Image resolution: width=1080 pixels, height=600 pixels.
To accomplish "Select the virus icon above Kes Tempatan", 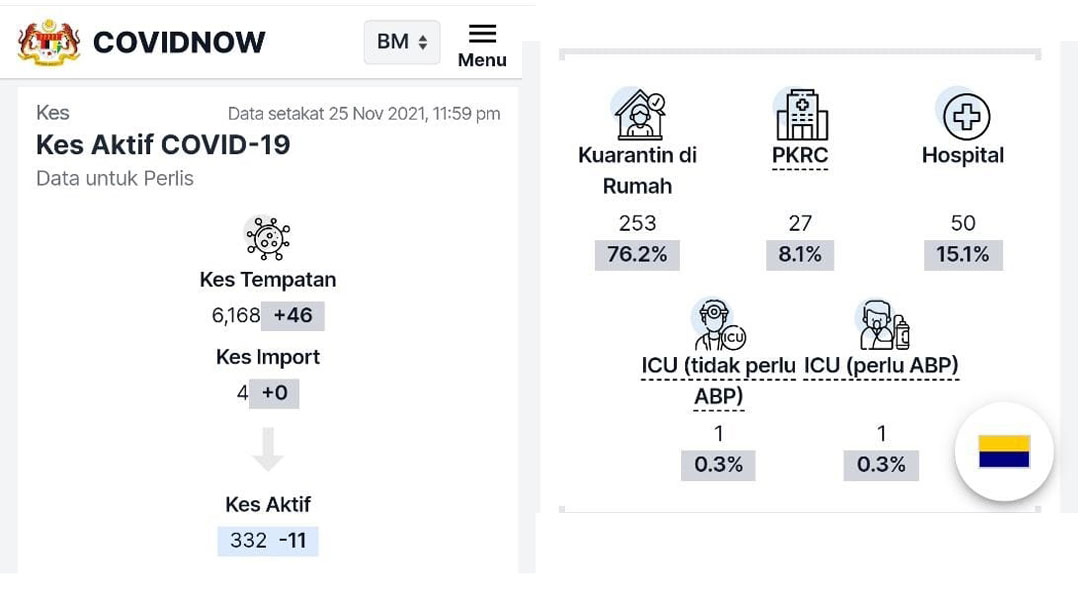I will tap(268, 238).
